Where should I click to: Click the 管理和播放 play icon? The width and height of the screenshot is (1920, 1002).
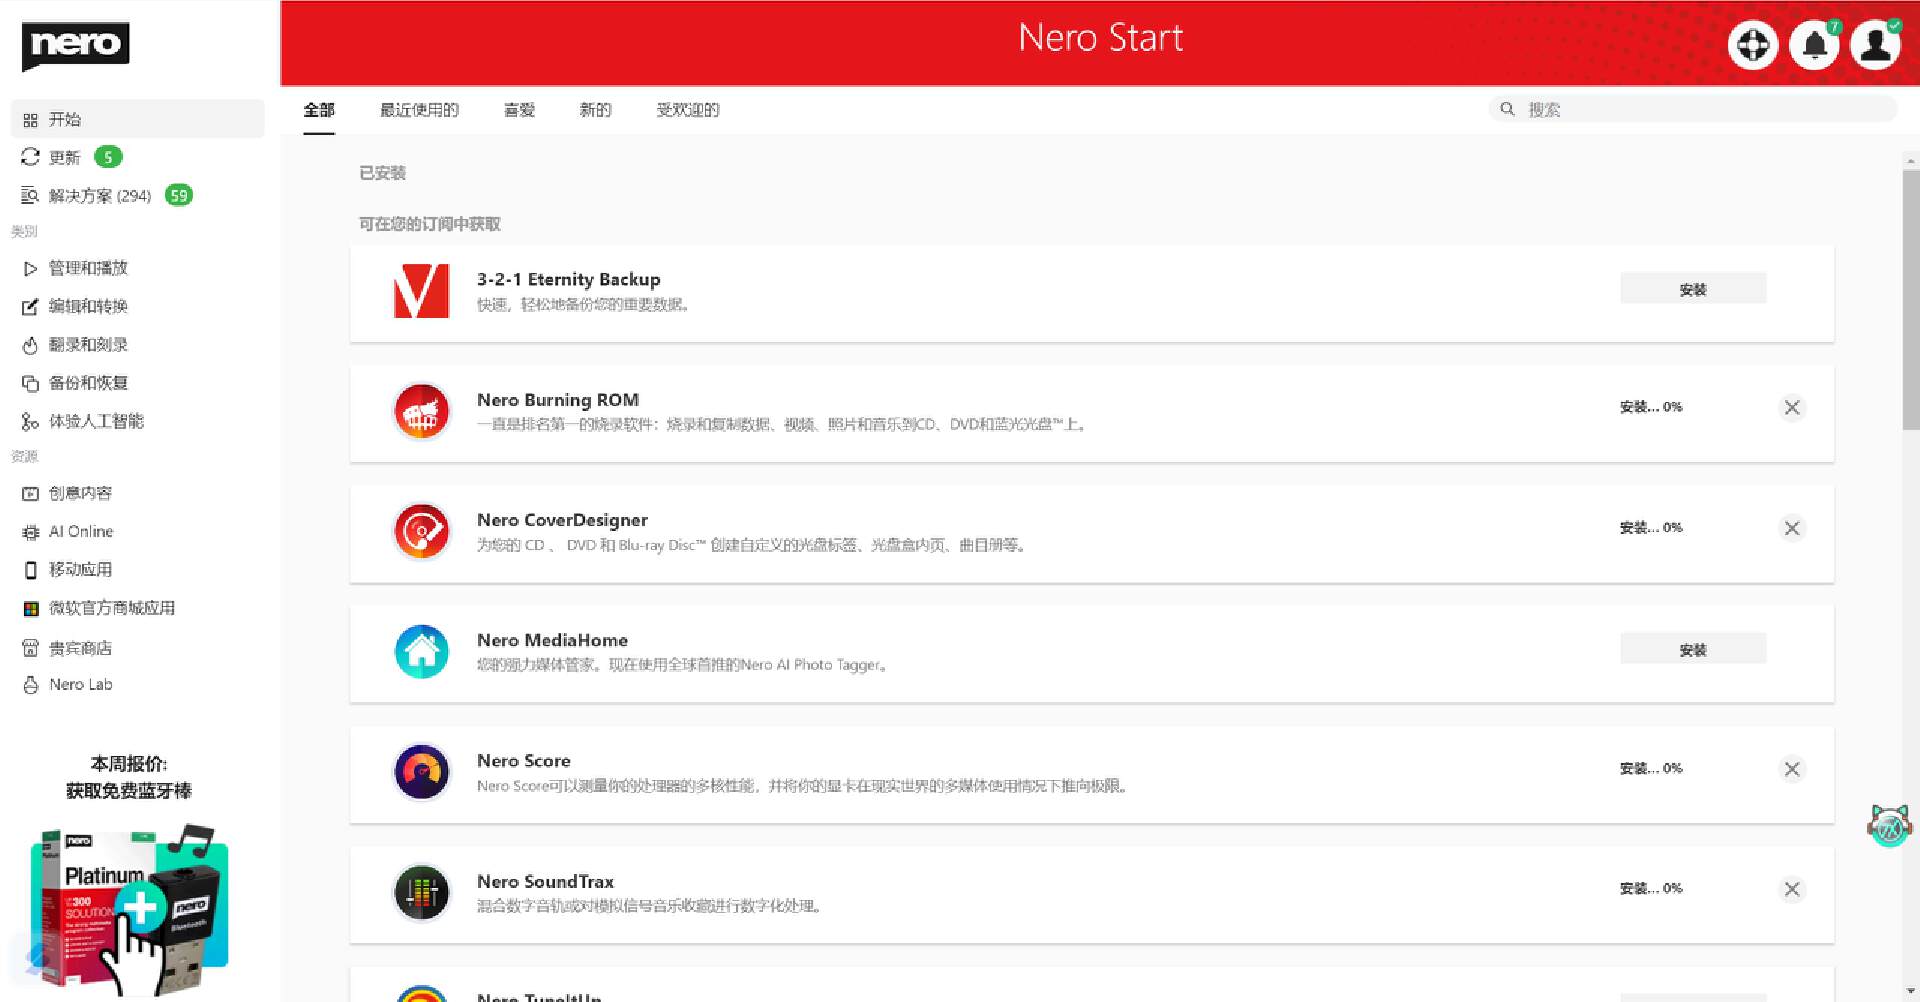click(30, 268)
